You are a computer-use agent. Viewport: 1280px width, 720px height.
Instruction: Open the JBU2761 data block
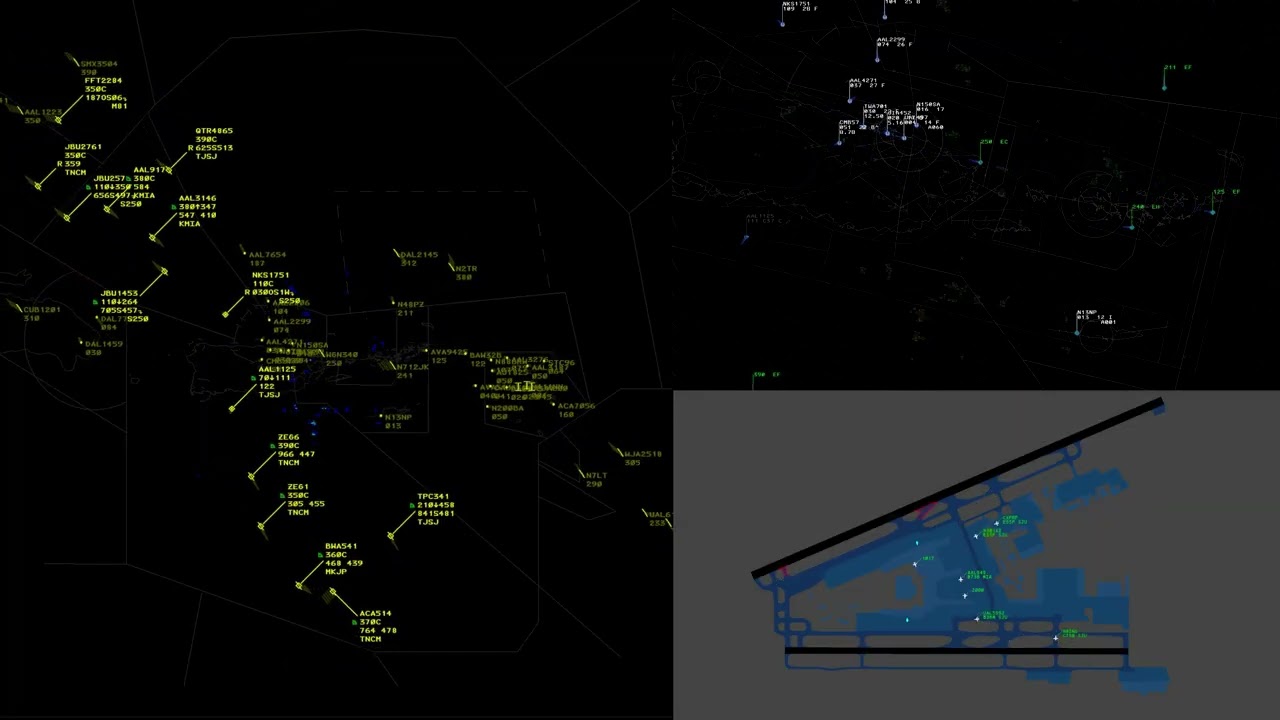[x=81, y=160]
